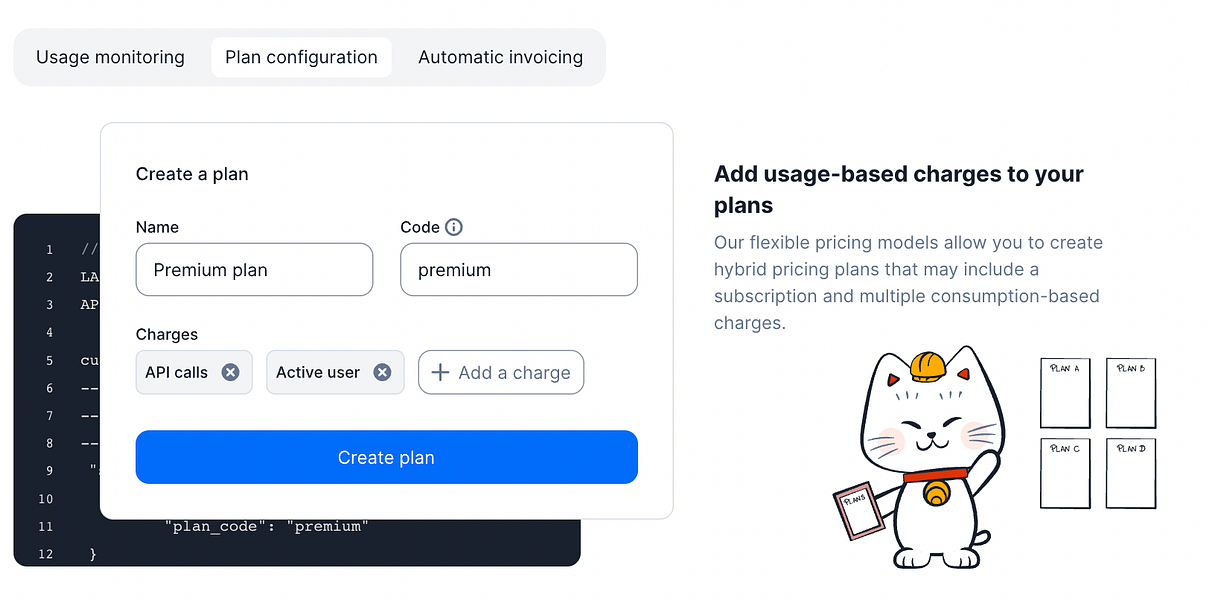Focus the Name field with Premium plan
The height and width of the screenshot is (600, 1221).
coord(254,269)
